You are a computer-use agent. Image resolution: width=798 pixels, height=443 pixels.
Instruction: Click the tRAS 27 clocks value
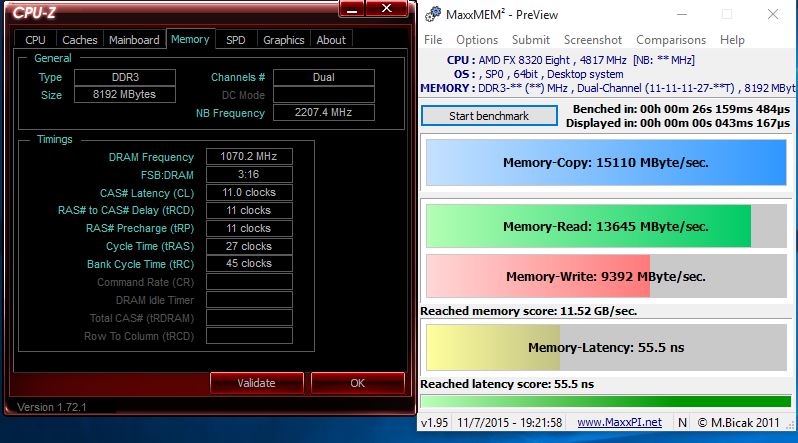(249, 246)
